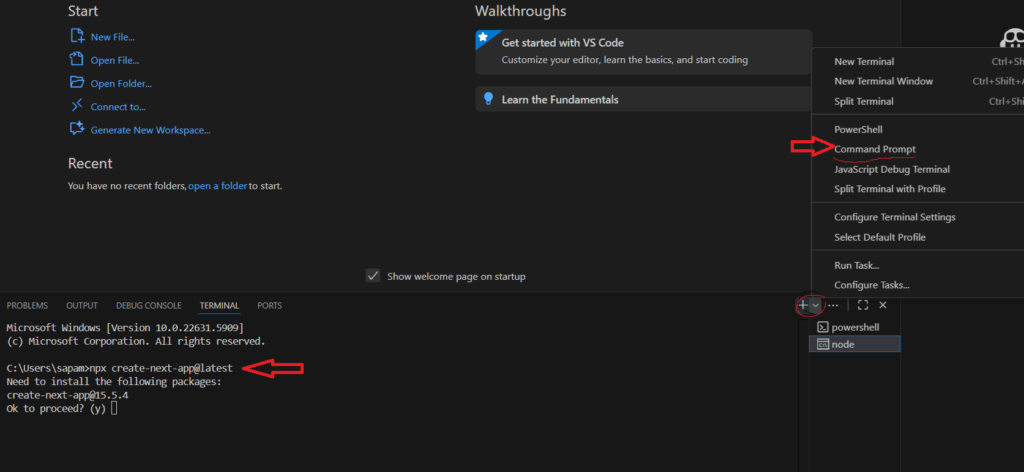Viewport: 1024px width, 472px height.
Task: Click the Generate New Workspace icon
Action: click(77, 129)
